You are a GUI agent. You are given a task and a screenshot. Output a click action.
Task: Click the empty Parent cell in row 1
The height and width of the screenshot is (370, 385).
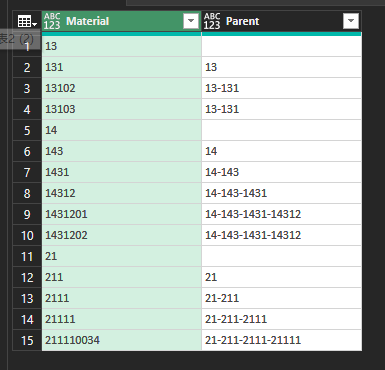(x=282, y=46)
